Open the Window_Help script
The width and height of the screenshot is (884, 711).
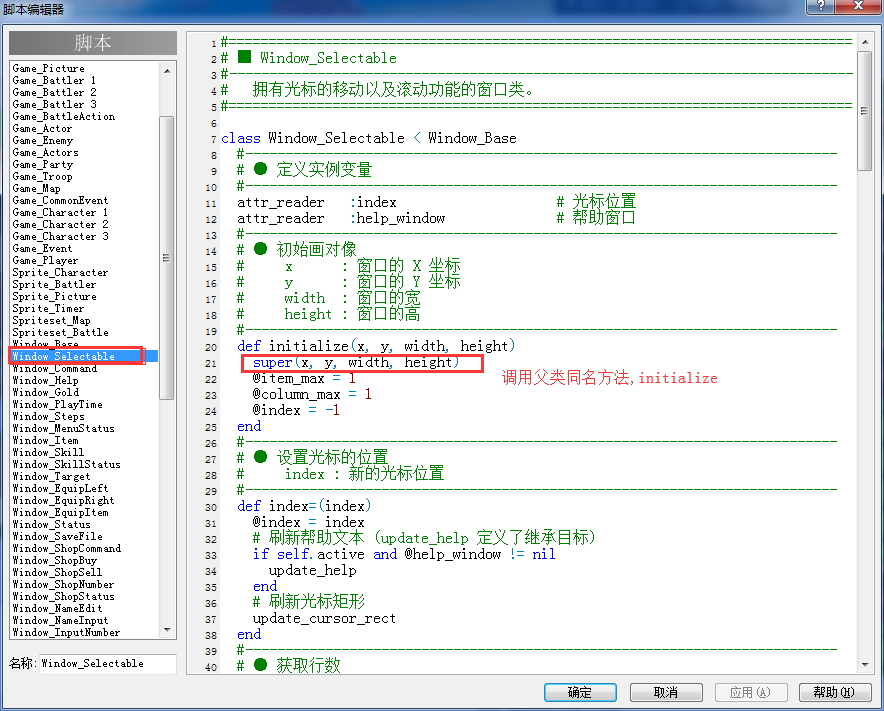pyautogui.click(x=45, y=381)
